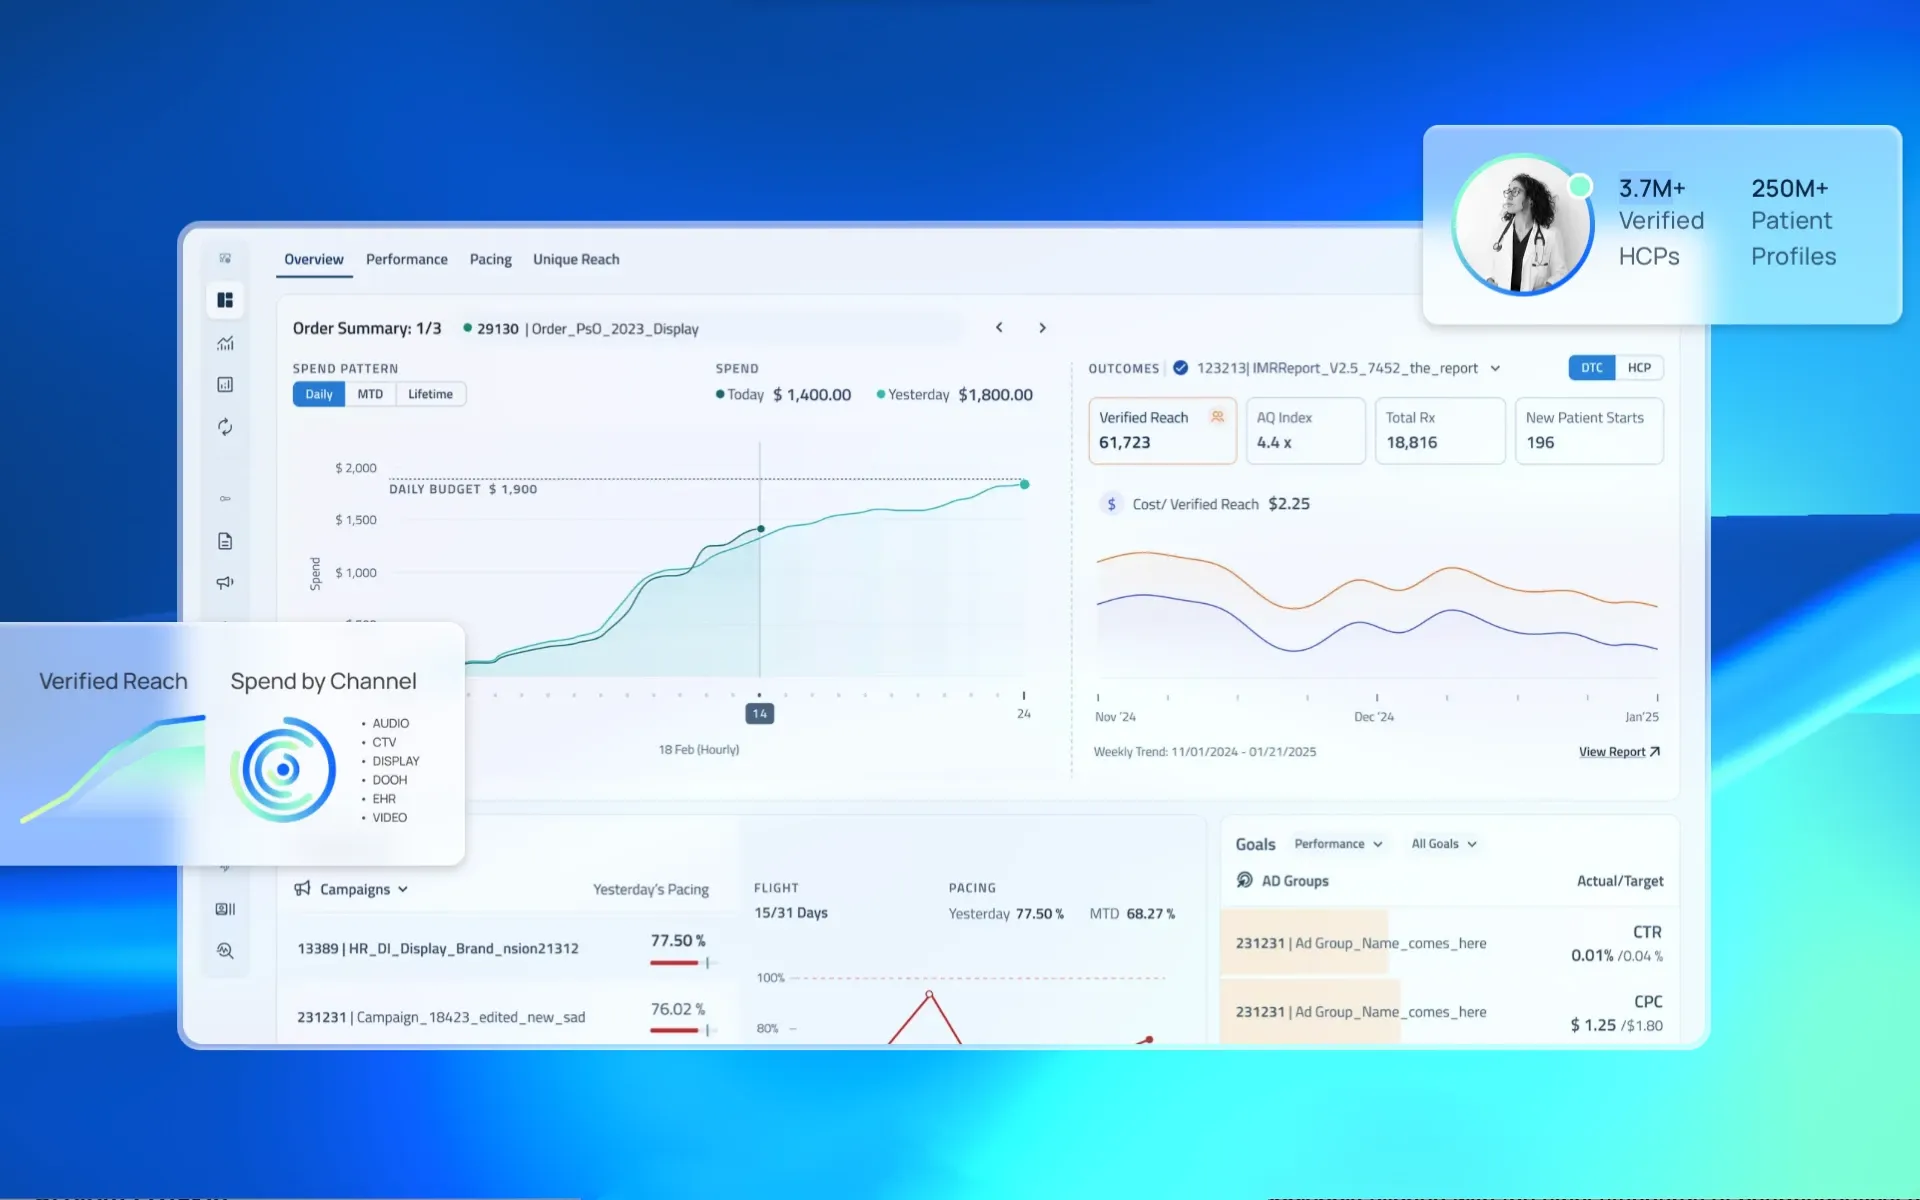Viewport: 1920px width, 1200px height.
Task: Click the magnifier analytics icon at sidebar bottom
Action: (225, 951)
